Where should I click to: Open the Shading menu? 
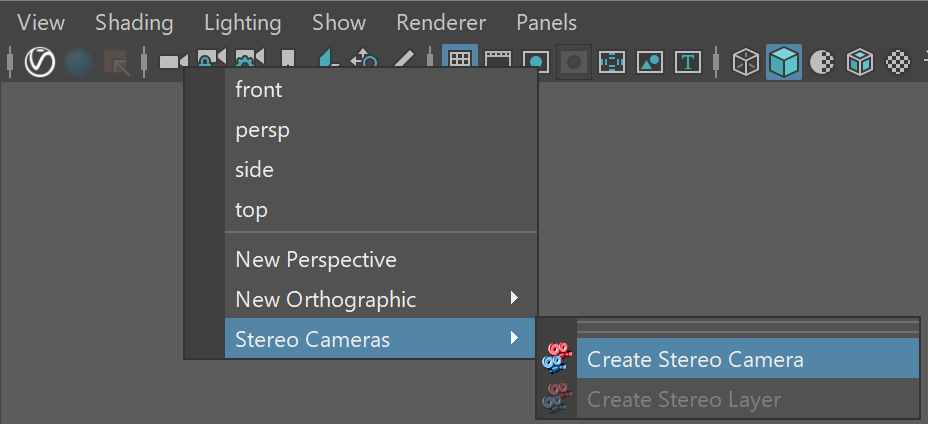click(x=134, y=23)
